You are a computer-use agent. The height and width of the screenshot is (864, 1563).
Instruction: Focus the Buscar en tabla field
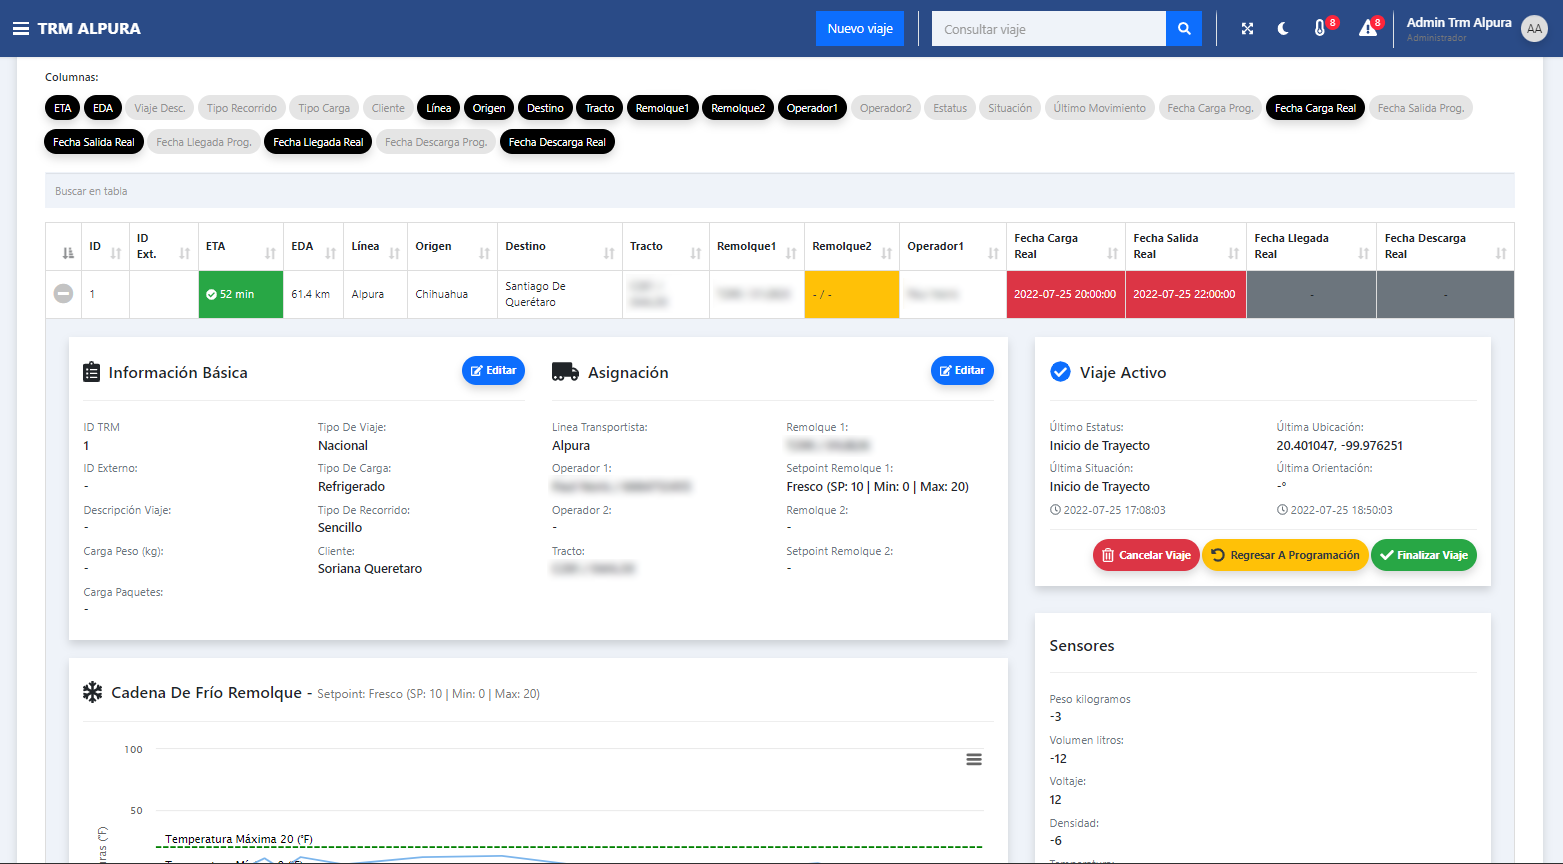779,191
